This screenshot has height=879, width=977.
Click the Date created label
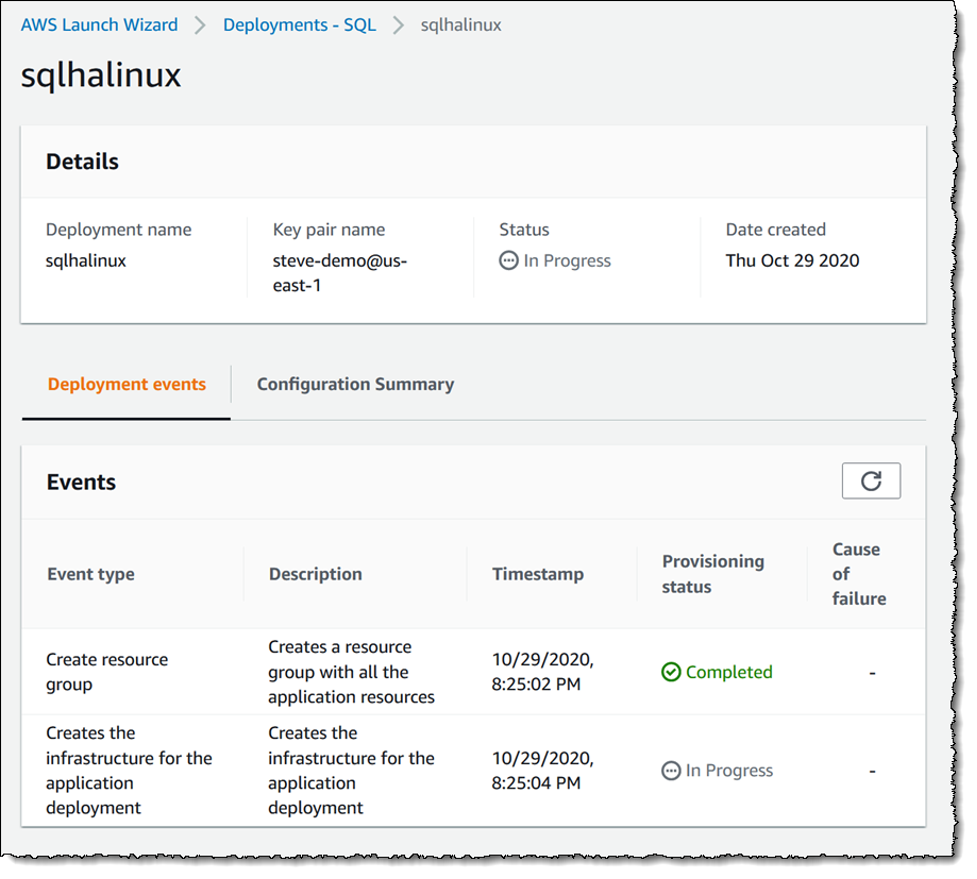(x=776, y=229)
